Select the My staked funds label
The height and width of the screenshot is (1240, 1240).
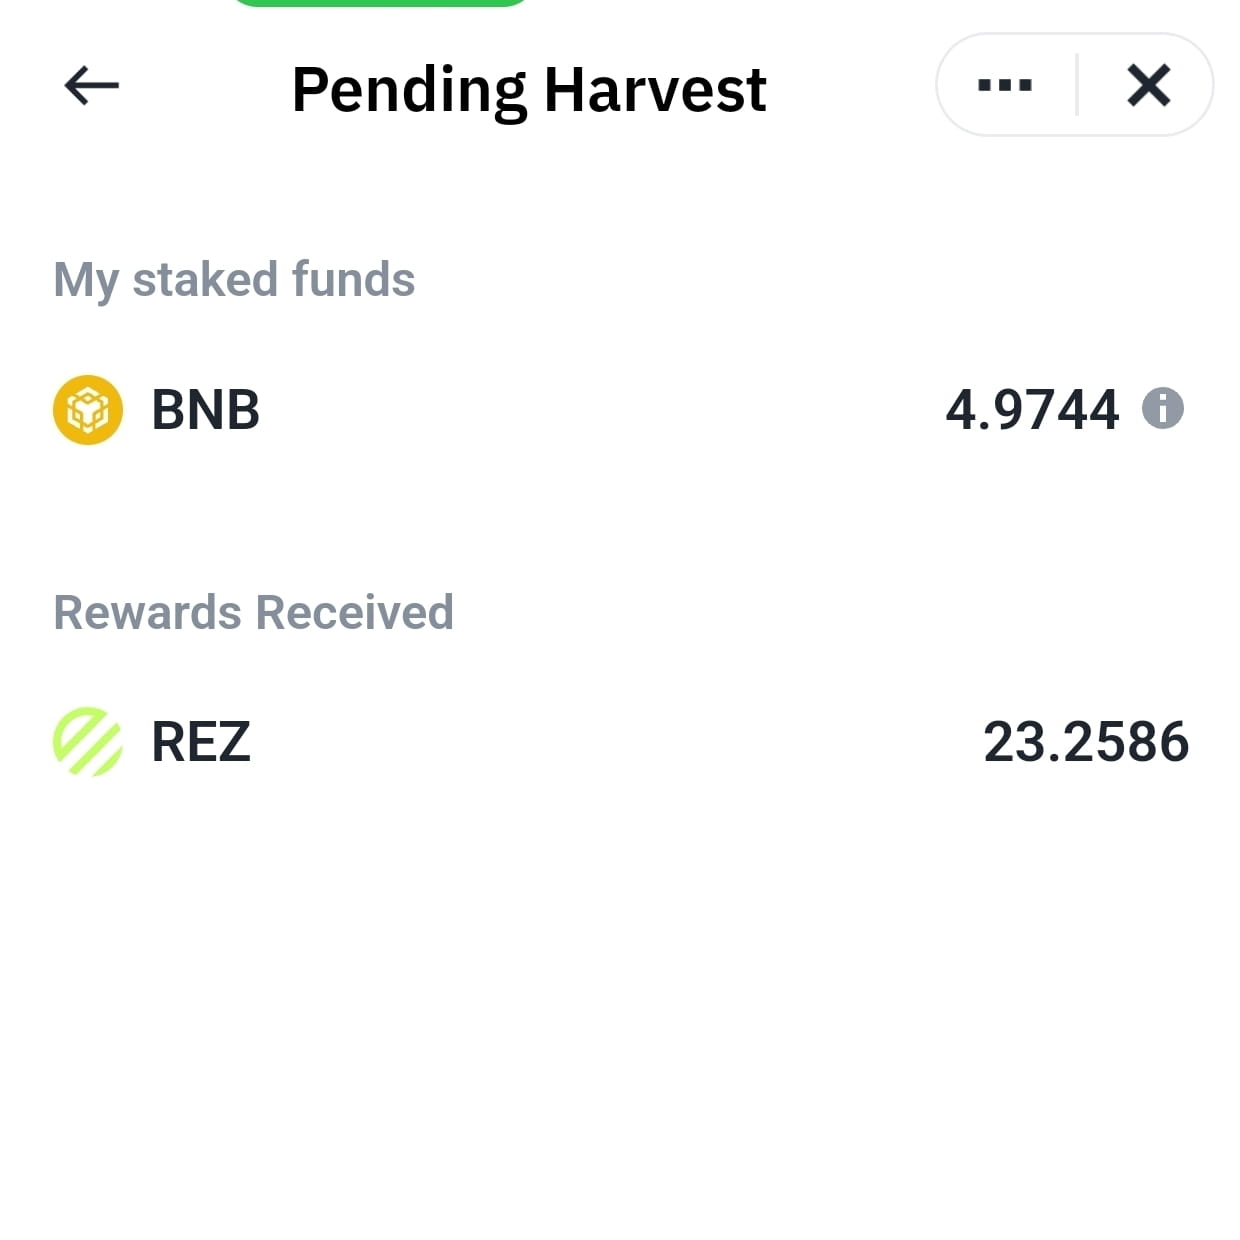(234, 280)
